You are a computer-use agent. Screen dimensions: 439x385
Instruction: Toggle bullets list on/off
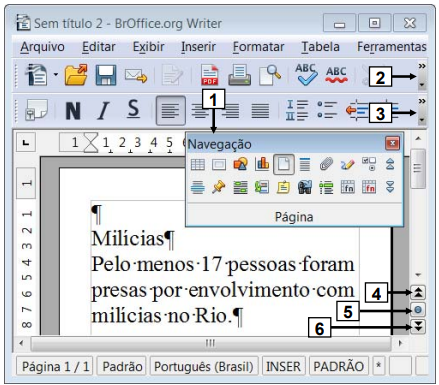click(327, 110)
